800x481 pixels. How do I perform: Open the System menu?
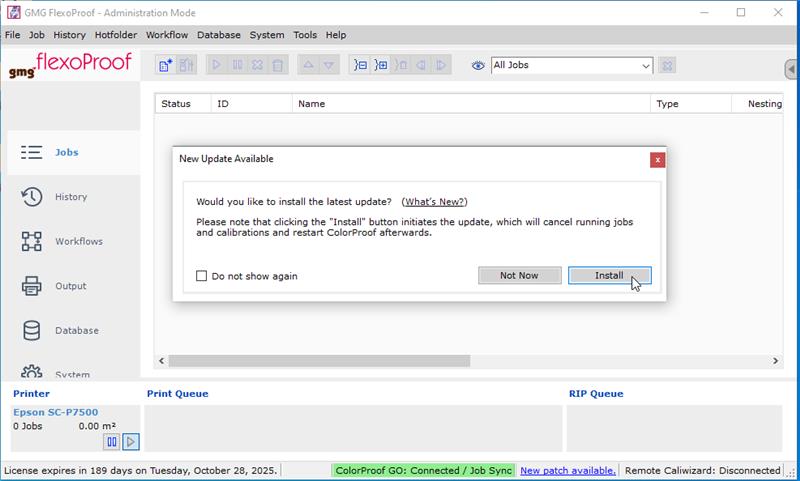[x=267, y=35]
